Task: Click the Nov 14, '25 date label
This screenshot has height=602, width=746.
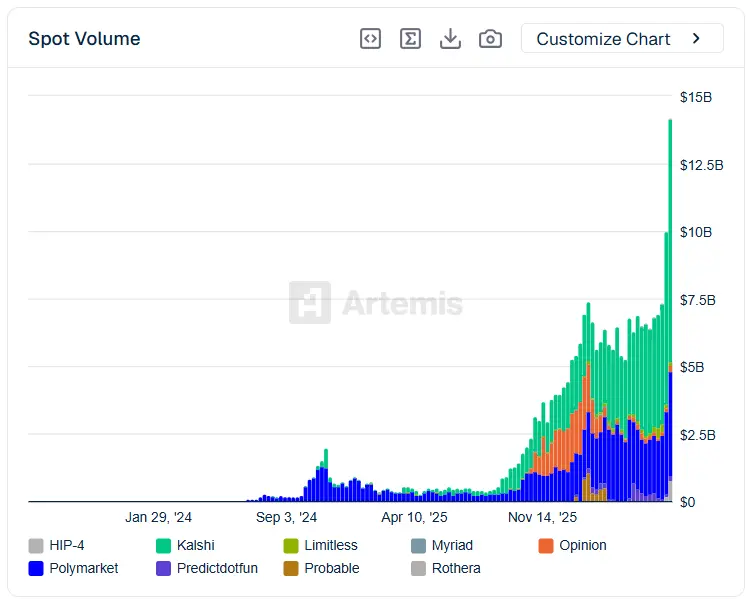Action: click(542, 517)
